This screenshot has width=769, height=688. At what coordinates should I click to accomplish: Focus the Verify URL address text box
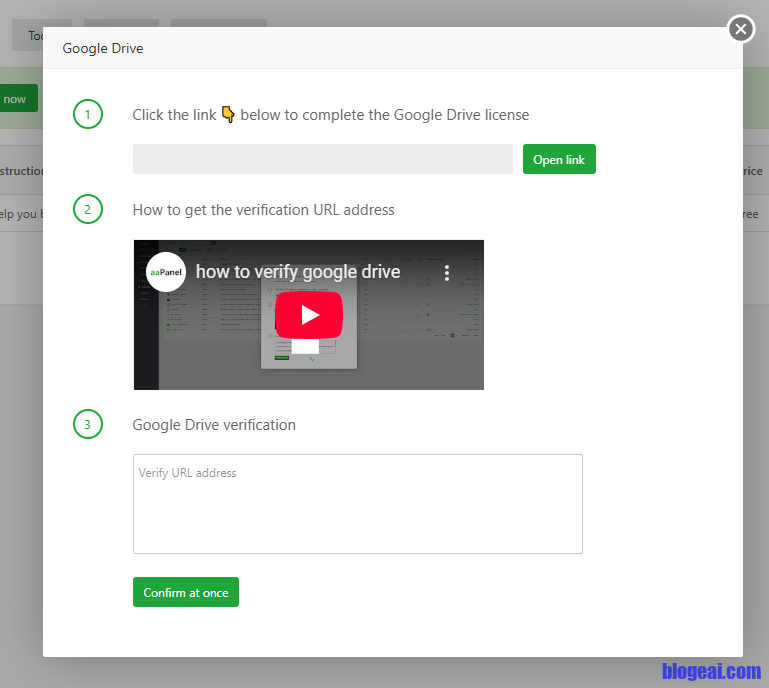coord(357,504)
